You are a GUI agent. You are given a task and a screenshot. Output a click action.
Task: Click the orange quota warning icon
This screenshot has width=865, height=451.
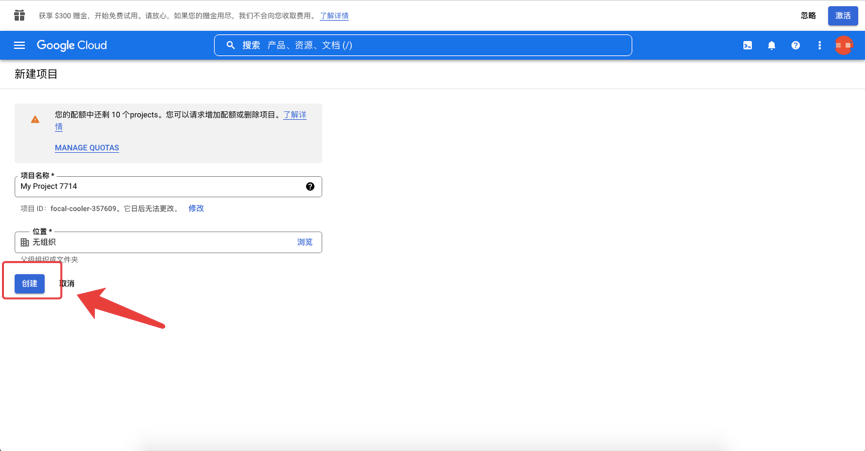tap(35, 120)
